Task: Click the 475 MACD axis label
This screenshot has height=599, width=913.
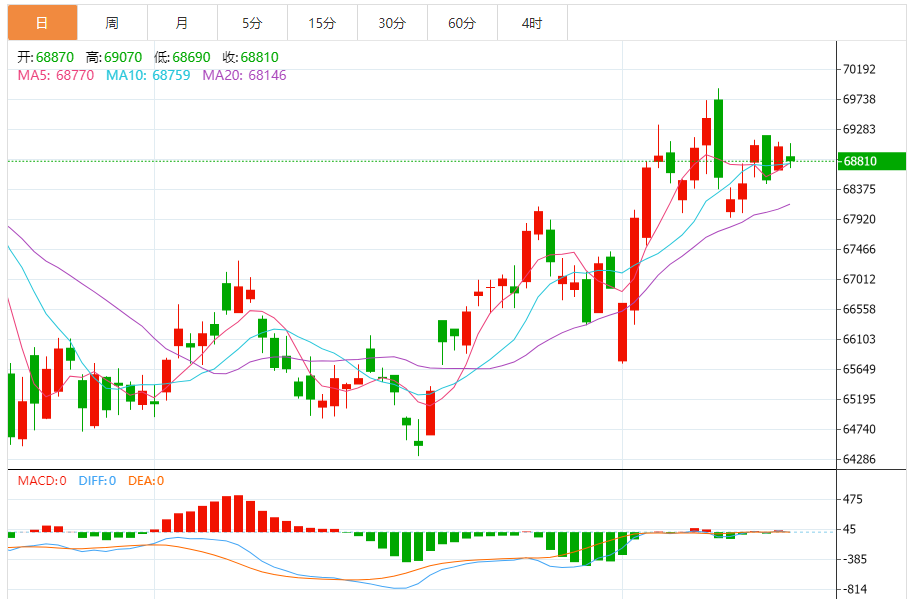Action: click(x=853, y=499)
